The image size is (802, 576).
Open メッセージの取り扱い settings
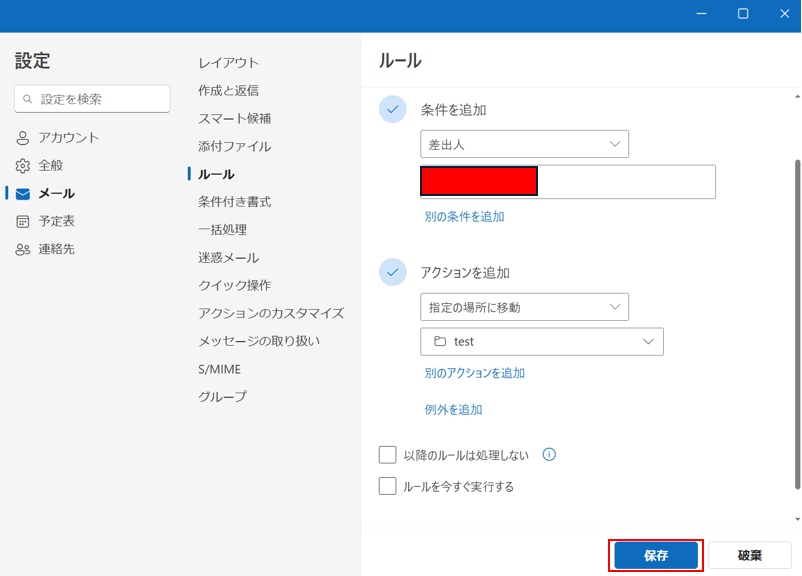point(259,341)
